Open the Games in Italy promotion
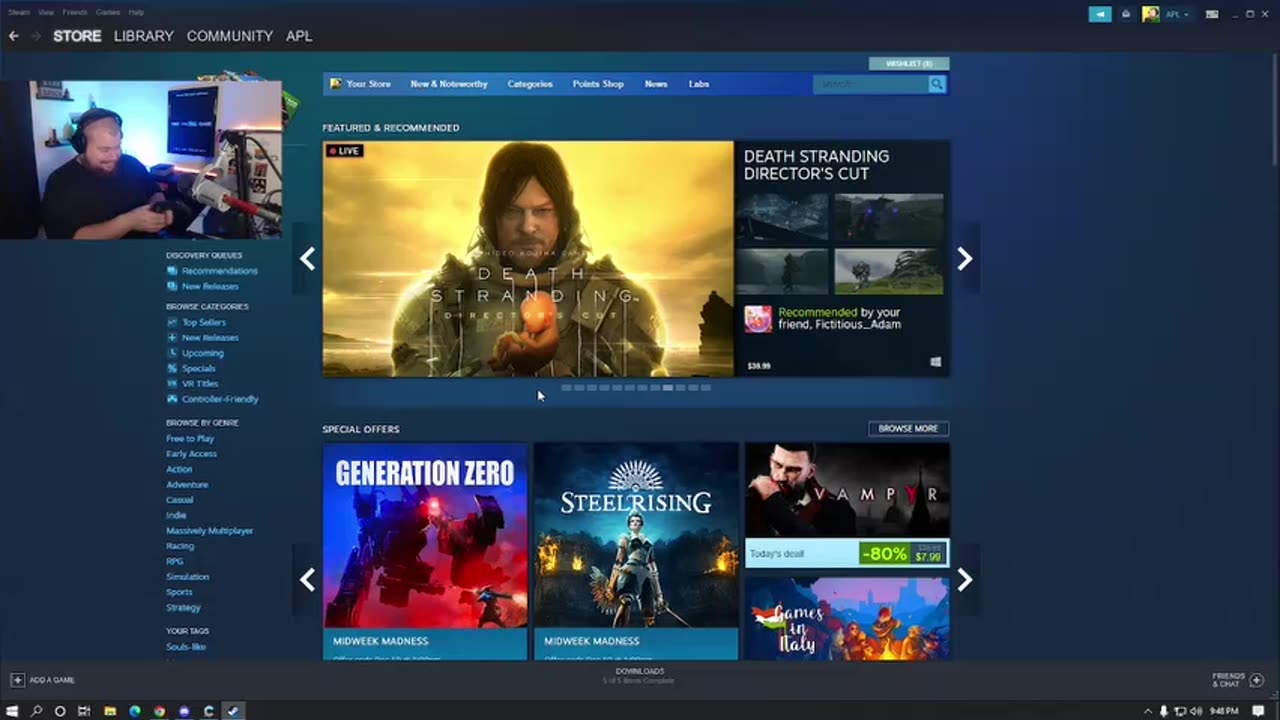Viewport: 1280px width, 720px height. pyautogui.click(x=847, y=618)
